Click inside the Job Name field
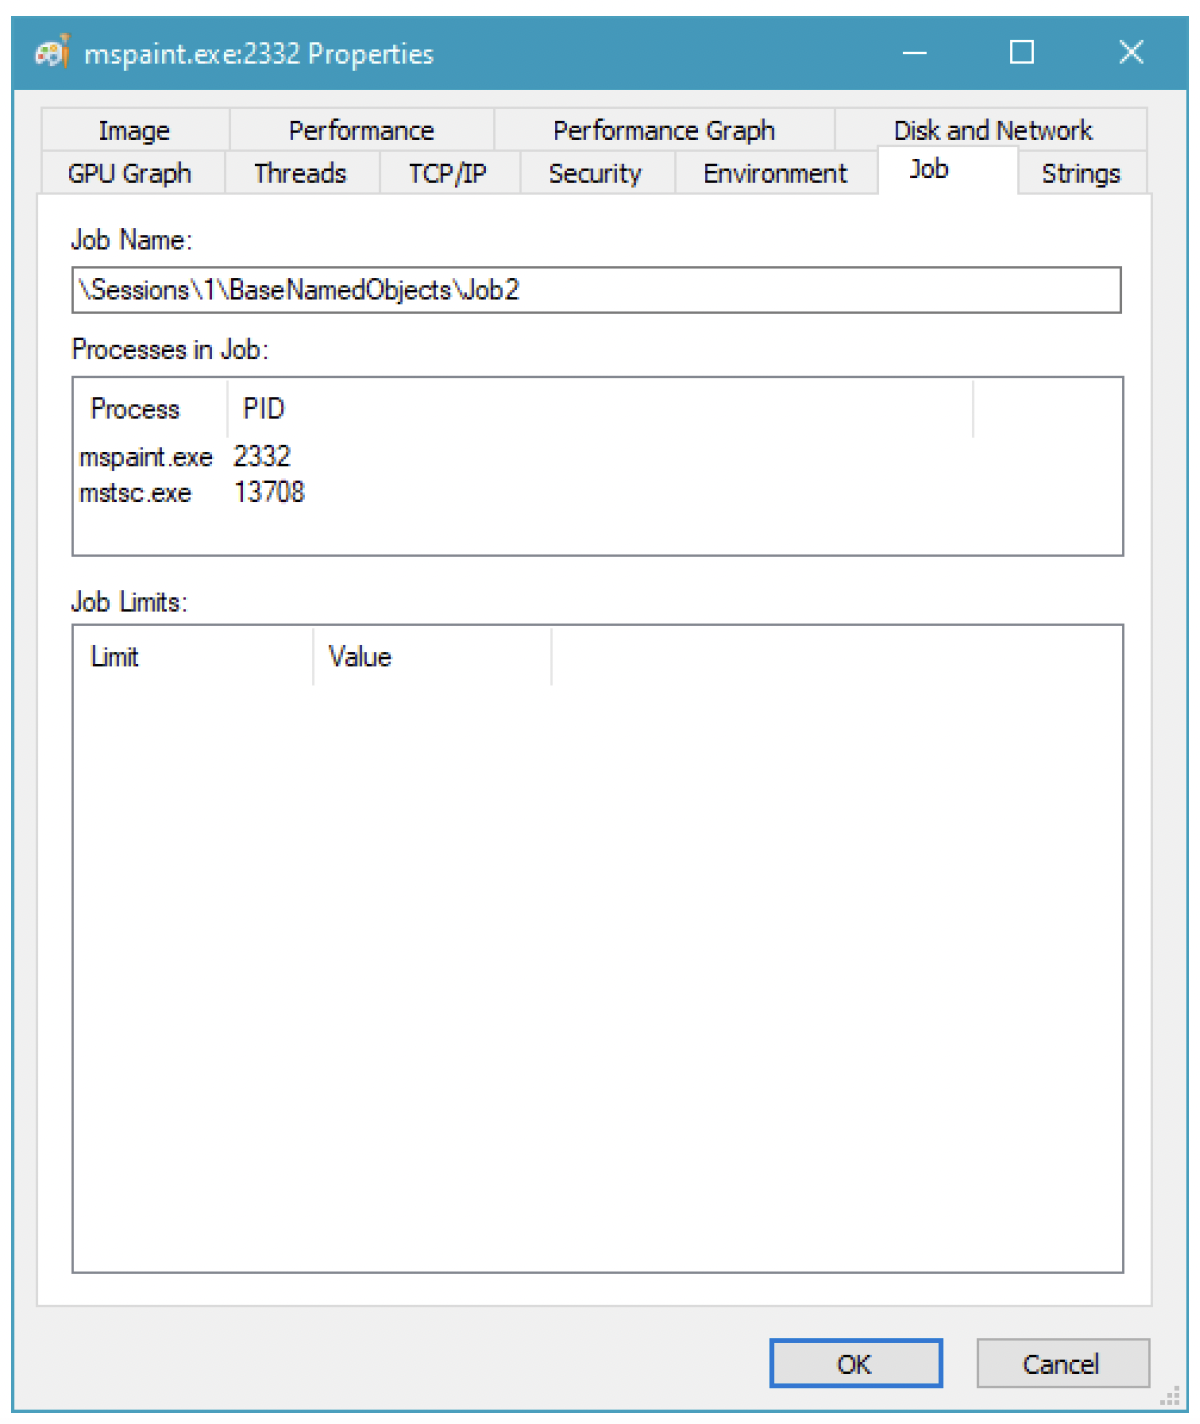This screenshot has height=1424, width=1200. pyautogui.click(x=596, y=290)
